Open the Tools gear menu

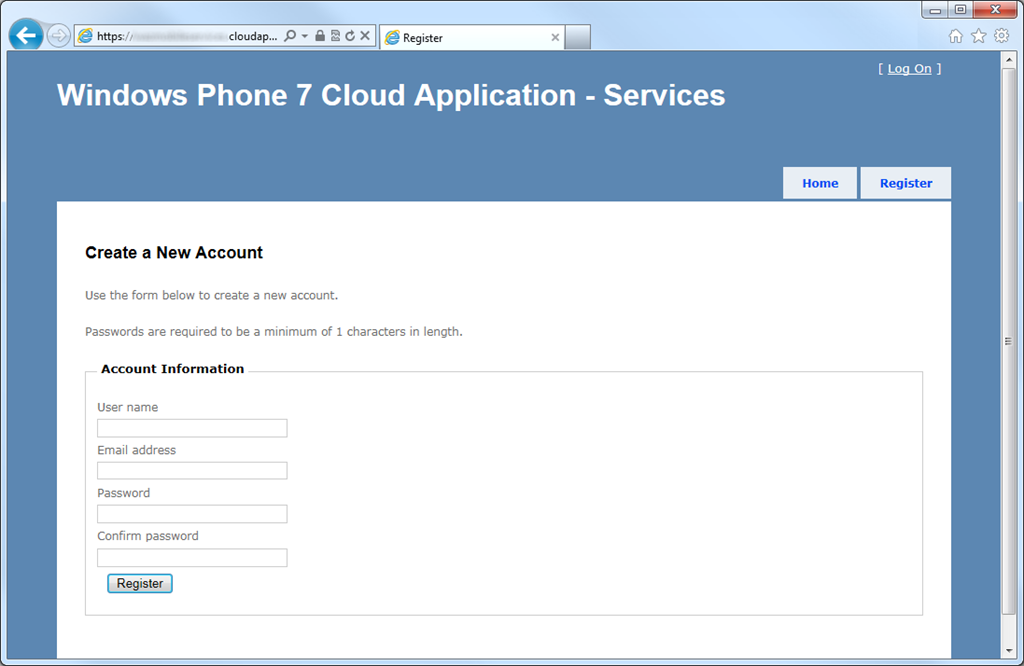[1001, 36]
